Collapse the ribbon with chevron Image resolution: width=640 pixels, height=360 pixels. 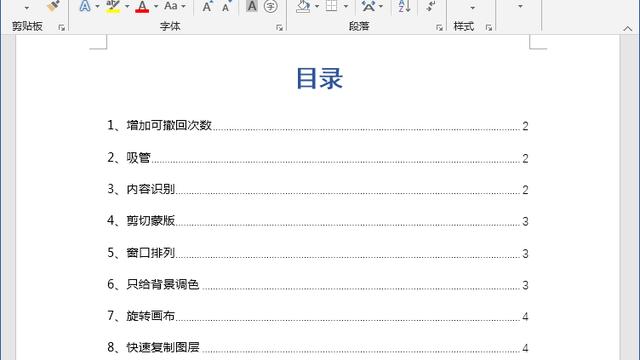coord(628,29)
